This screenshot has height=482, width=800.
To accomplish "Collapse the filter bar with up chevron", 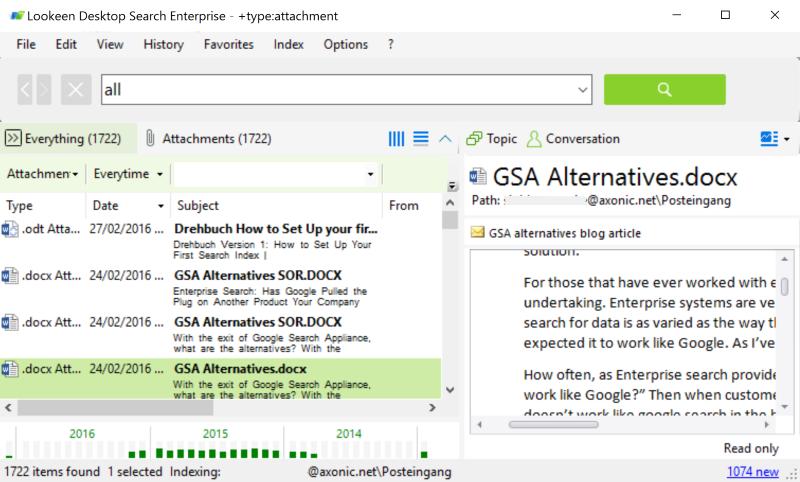I will tap(446, 138).
